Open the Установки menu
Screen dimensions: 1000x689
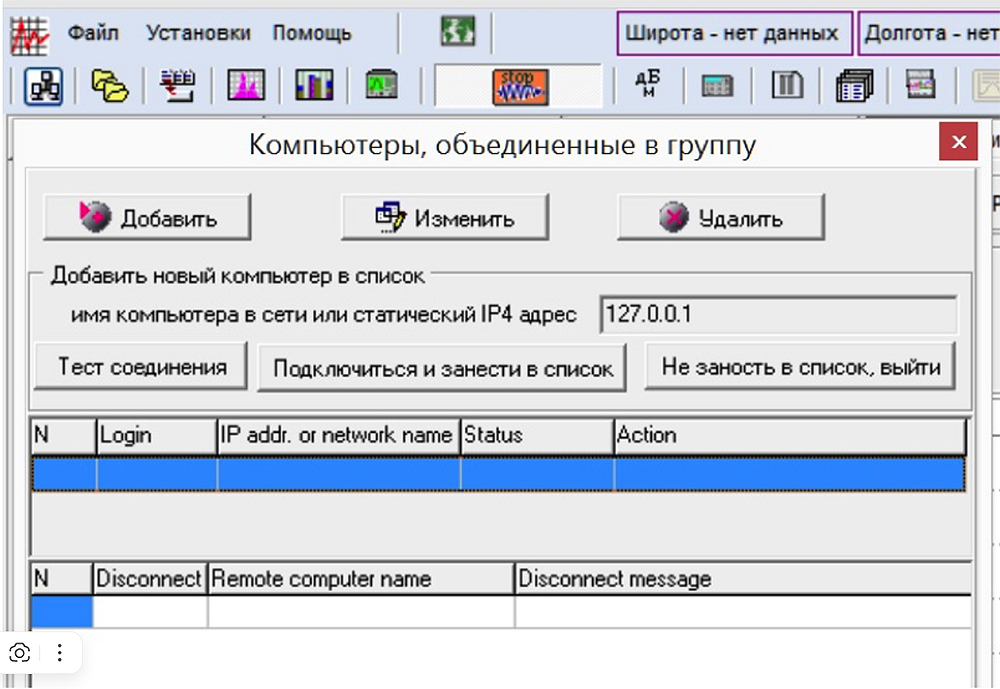click(x=199, y=32)
